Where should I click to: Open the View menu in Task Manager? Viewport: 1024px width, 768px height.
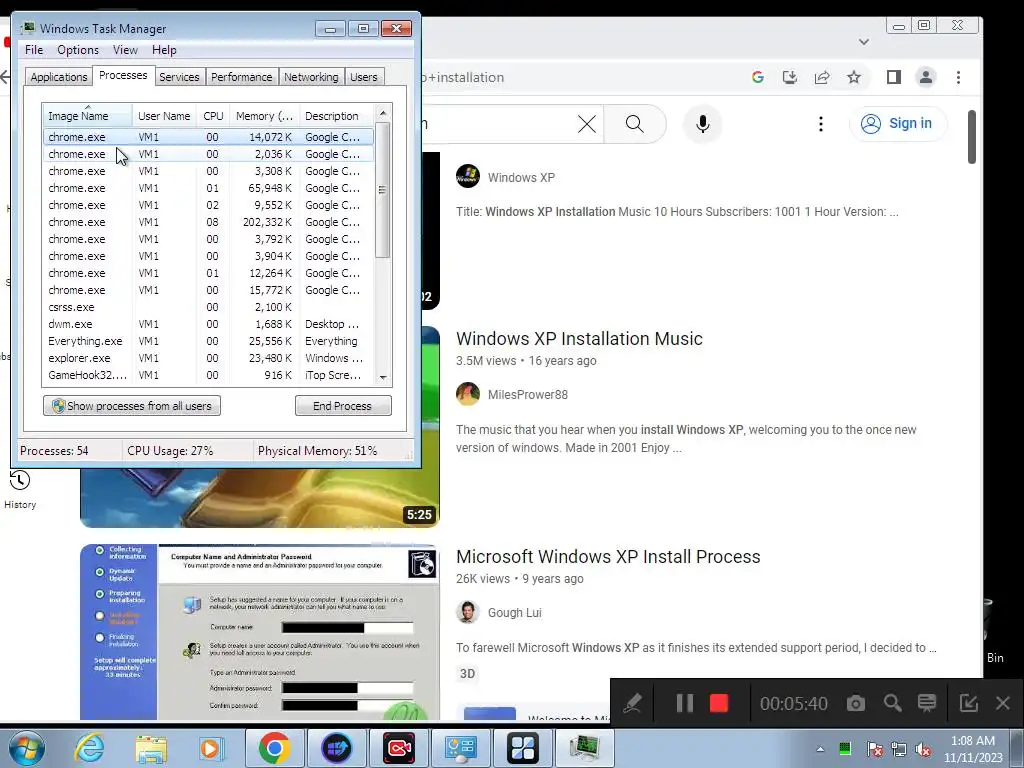point(125,50)
